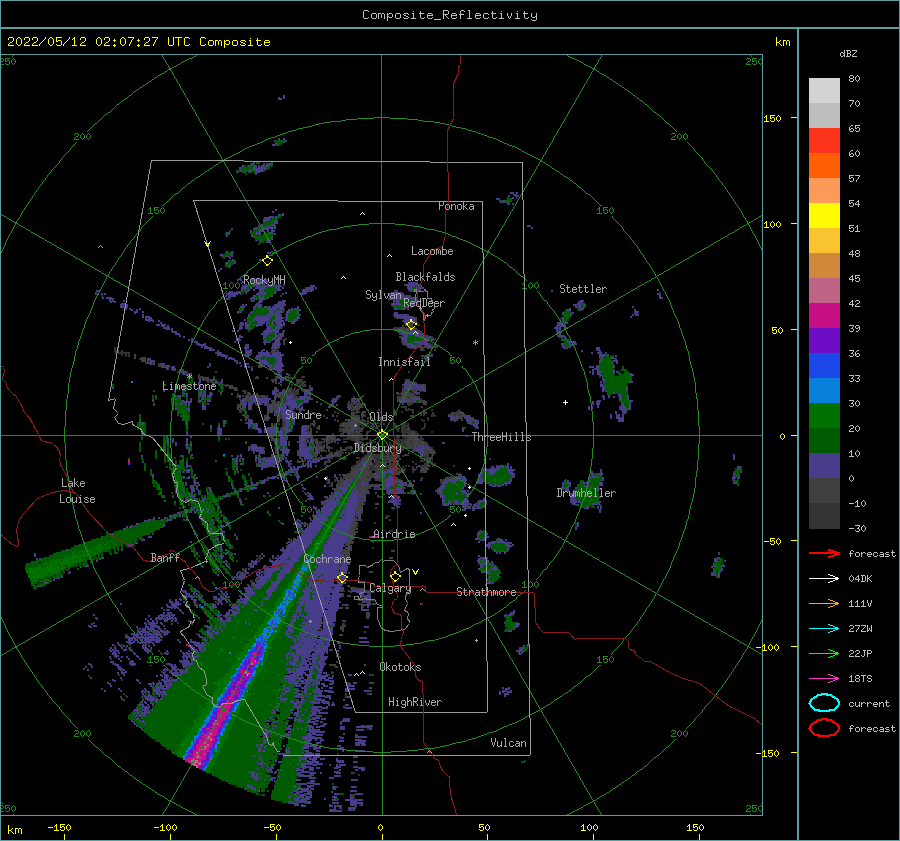Click the orange 111V arrow icon
This screenshot has height=841, width=900.
(x=824, y=603)
